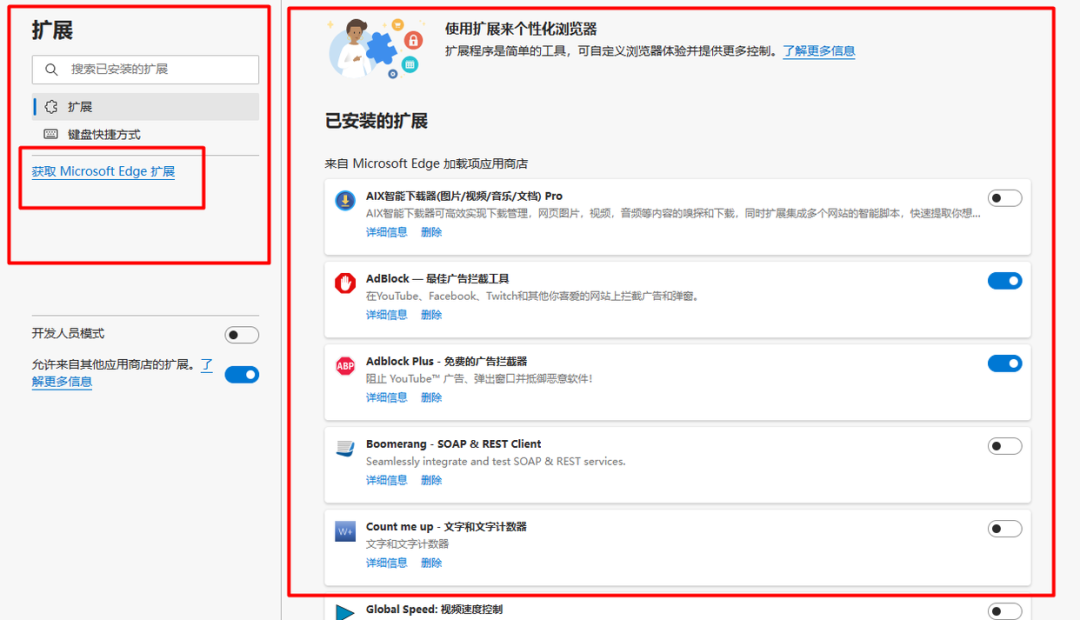Click the 来自 Microsoft Edge 加载项应用商店 label
The image size is (1080, 620).
tap(426, 164)
